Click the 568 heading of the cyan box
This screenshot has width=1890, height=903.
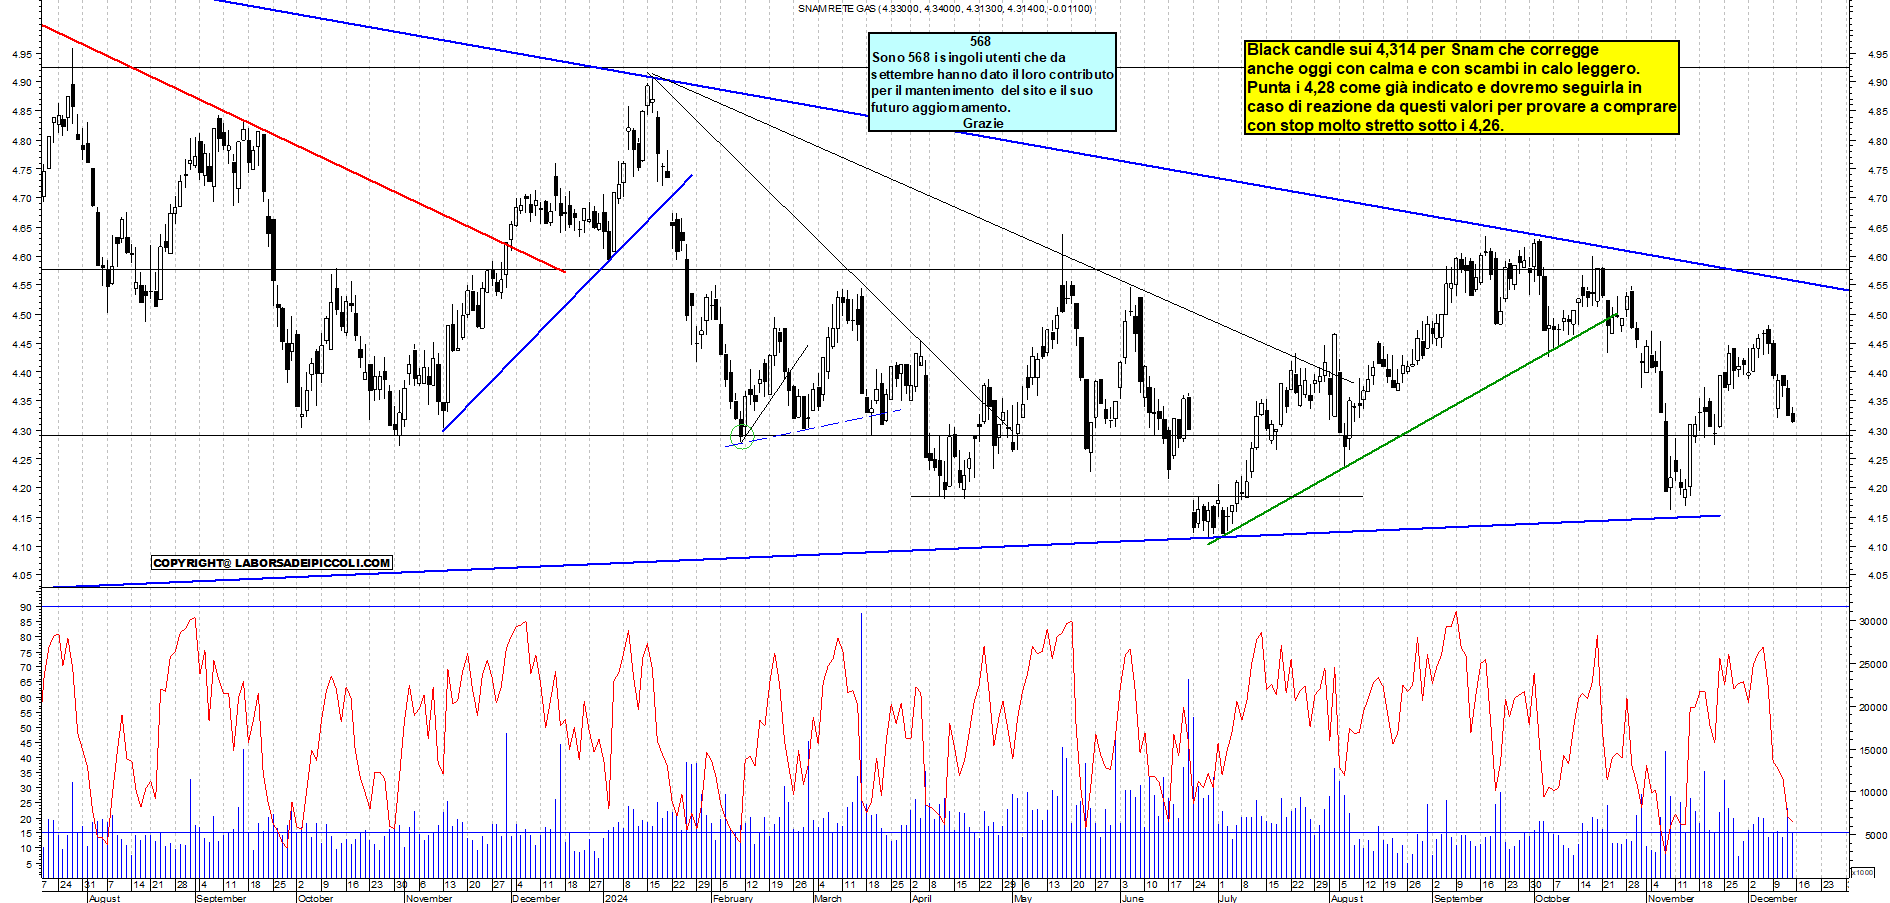pyautogui.click(x=980, y=41)
